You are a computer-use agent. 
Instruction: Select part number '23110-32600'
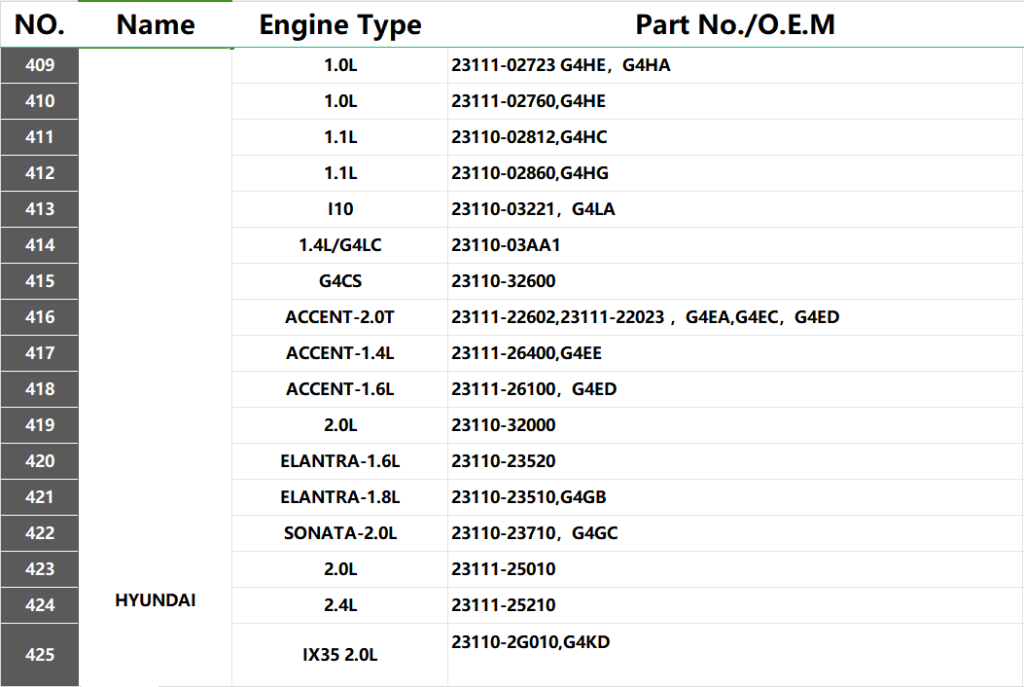point(504,281)
